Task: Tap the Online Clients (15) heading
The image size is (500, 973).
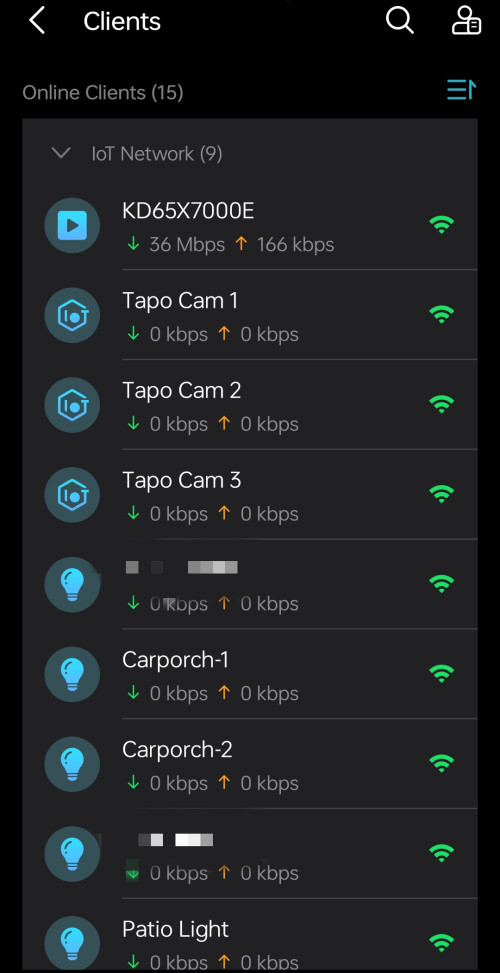Action: pos(103,92)
